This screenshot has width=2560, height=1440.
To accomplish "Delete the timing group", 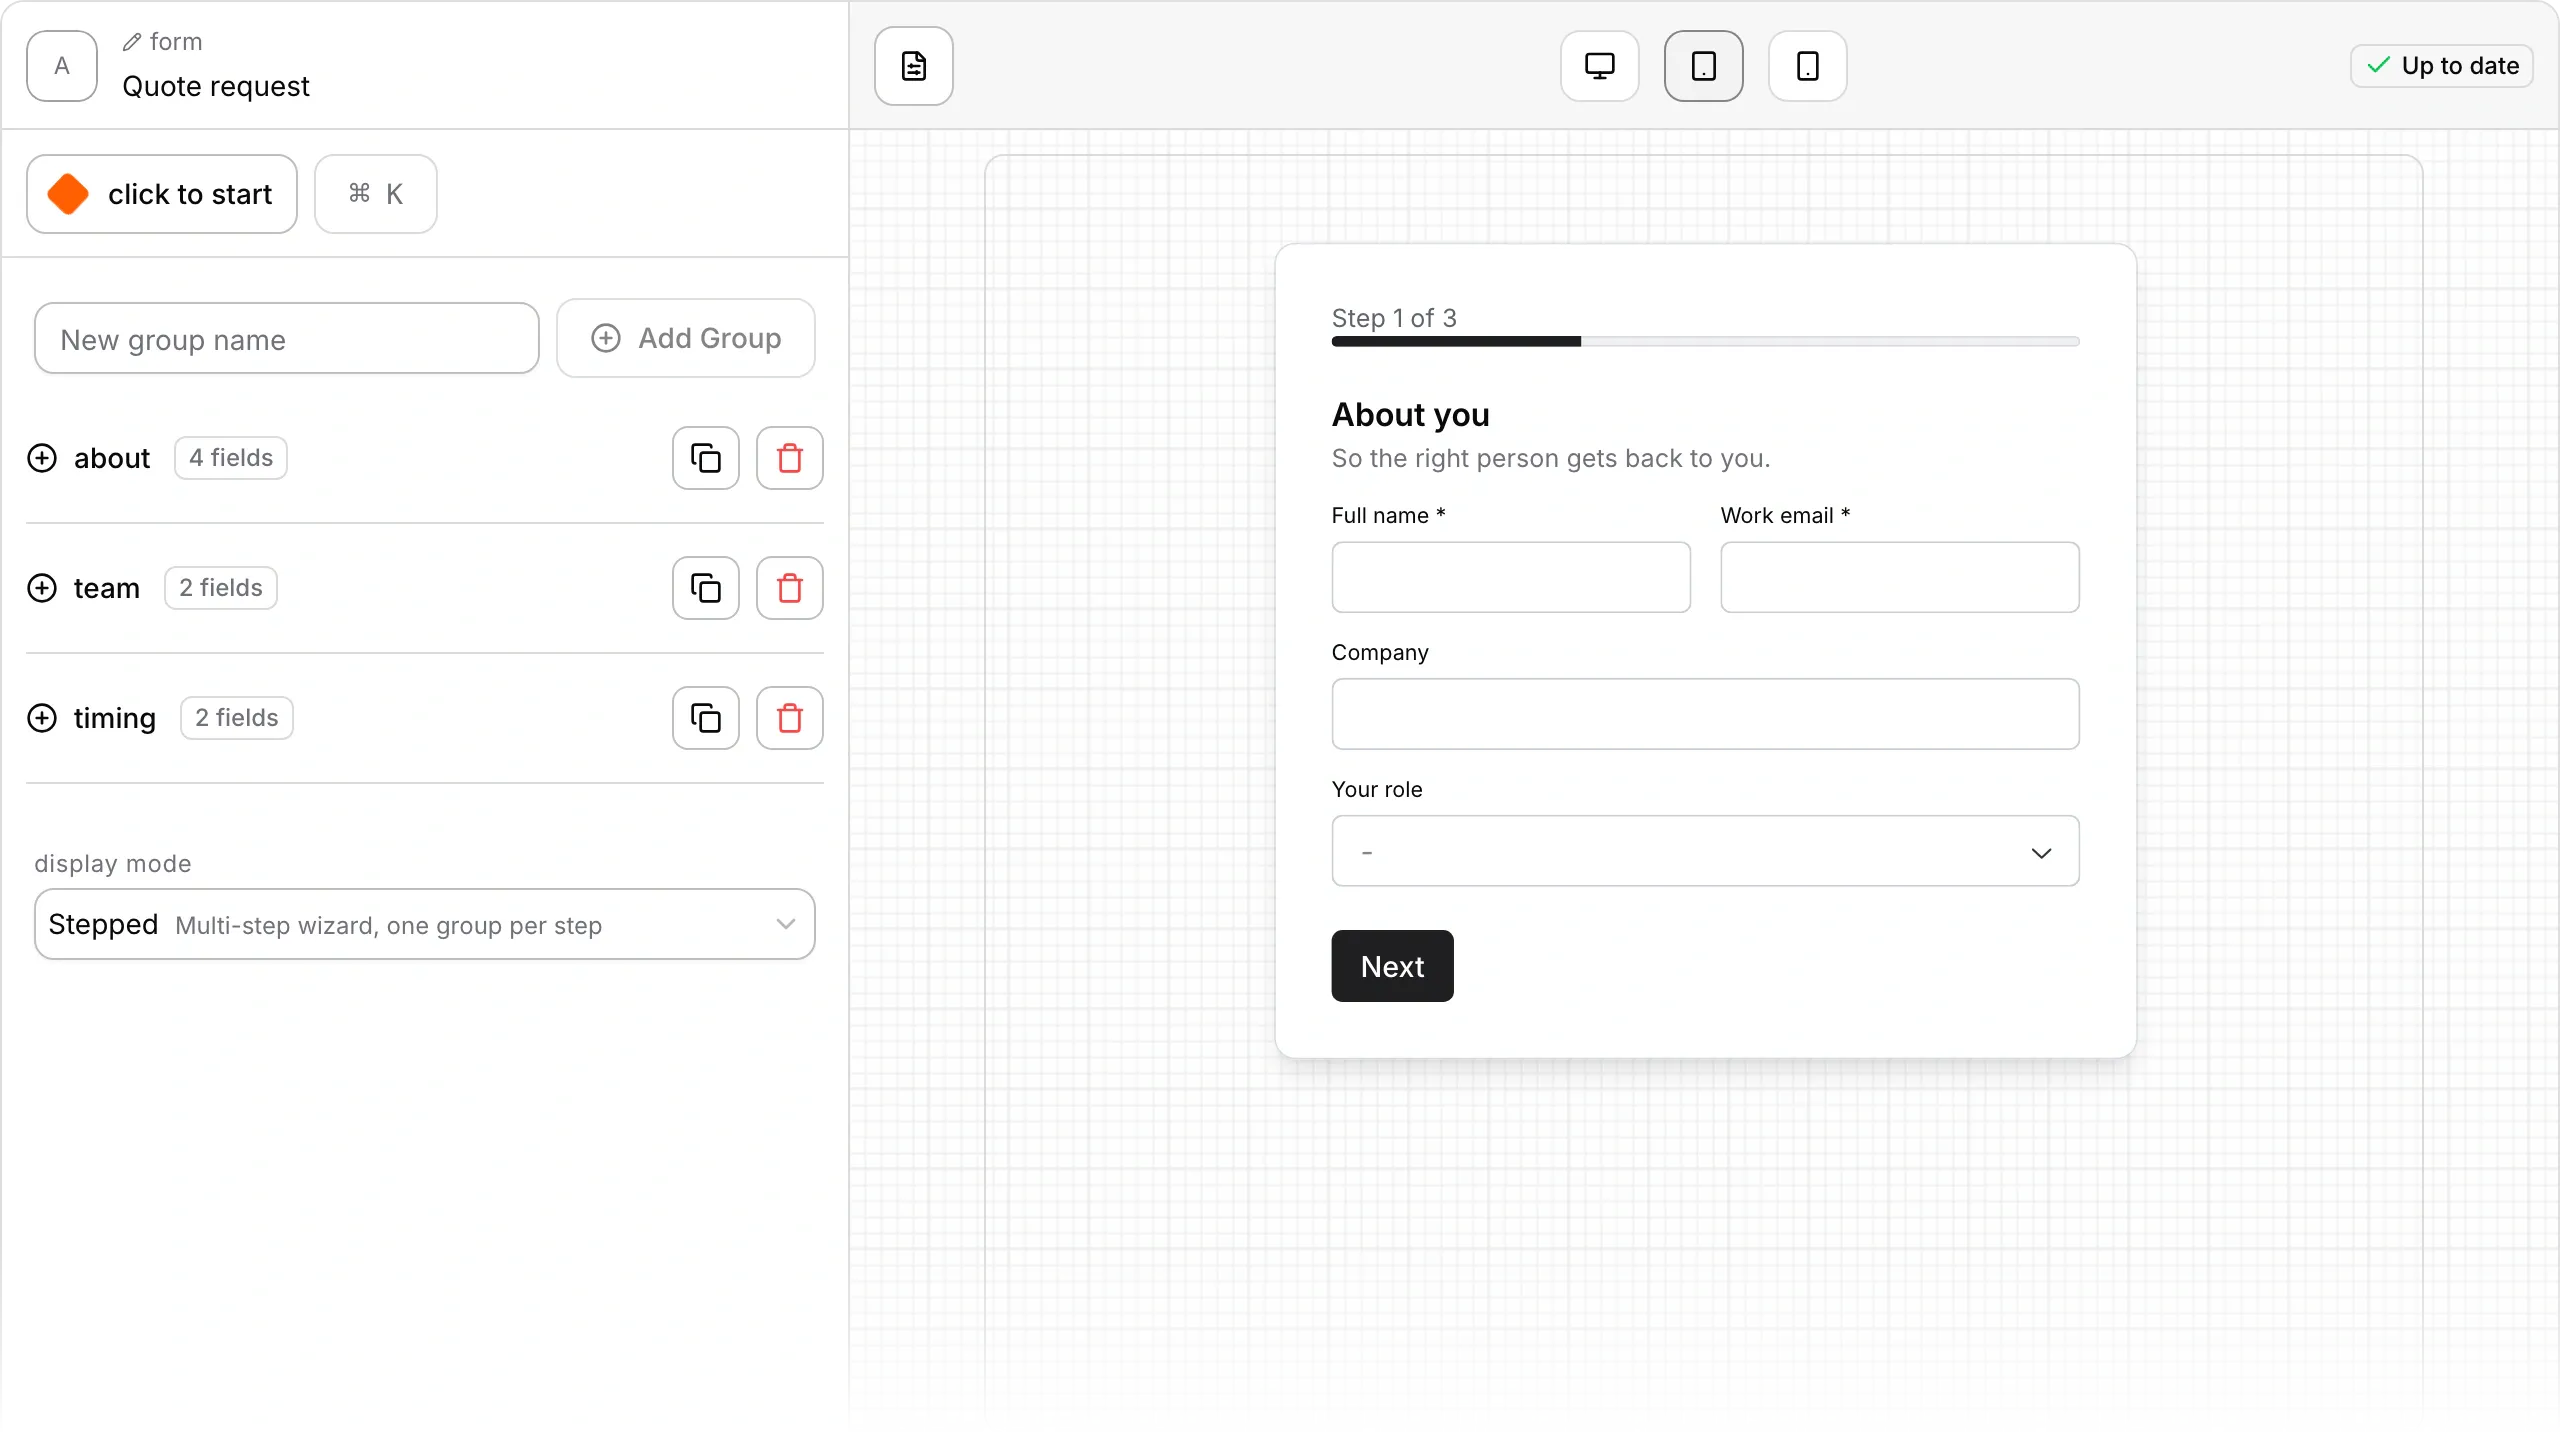I will pos(790,718).
